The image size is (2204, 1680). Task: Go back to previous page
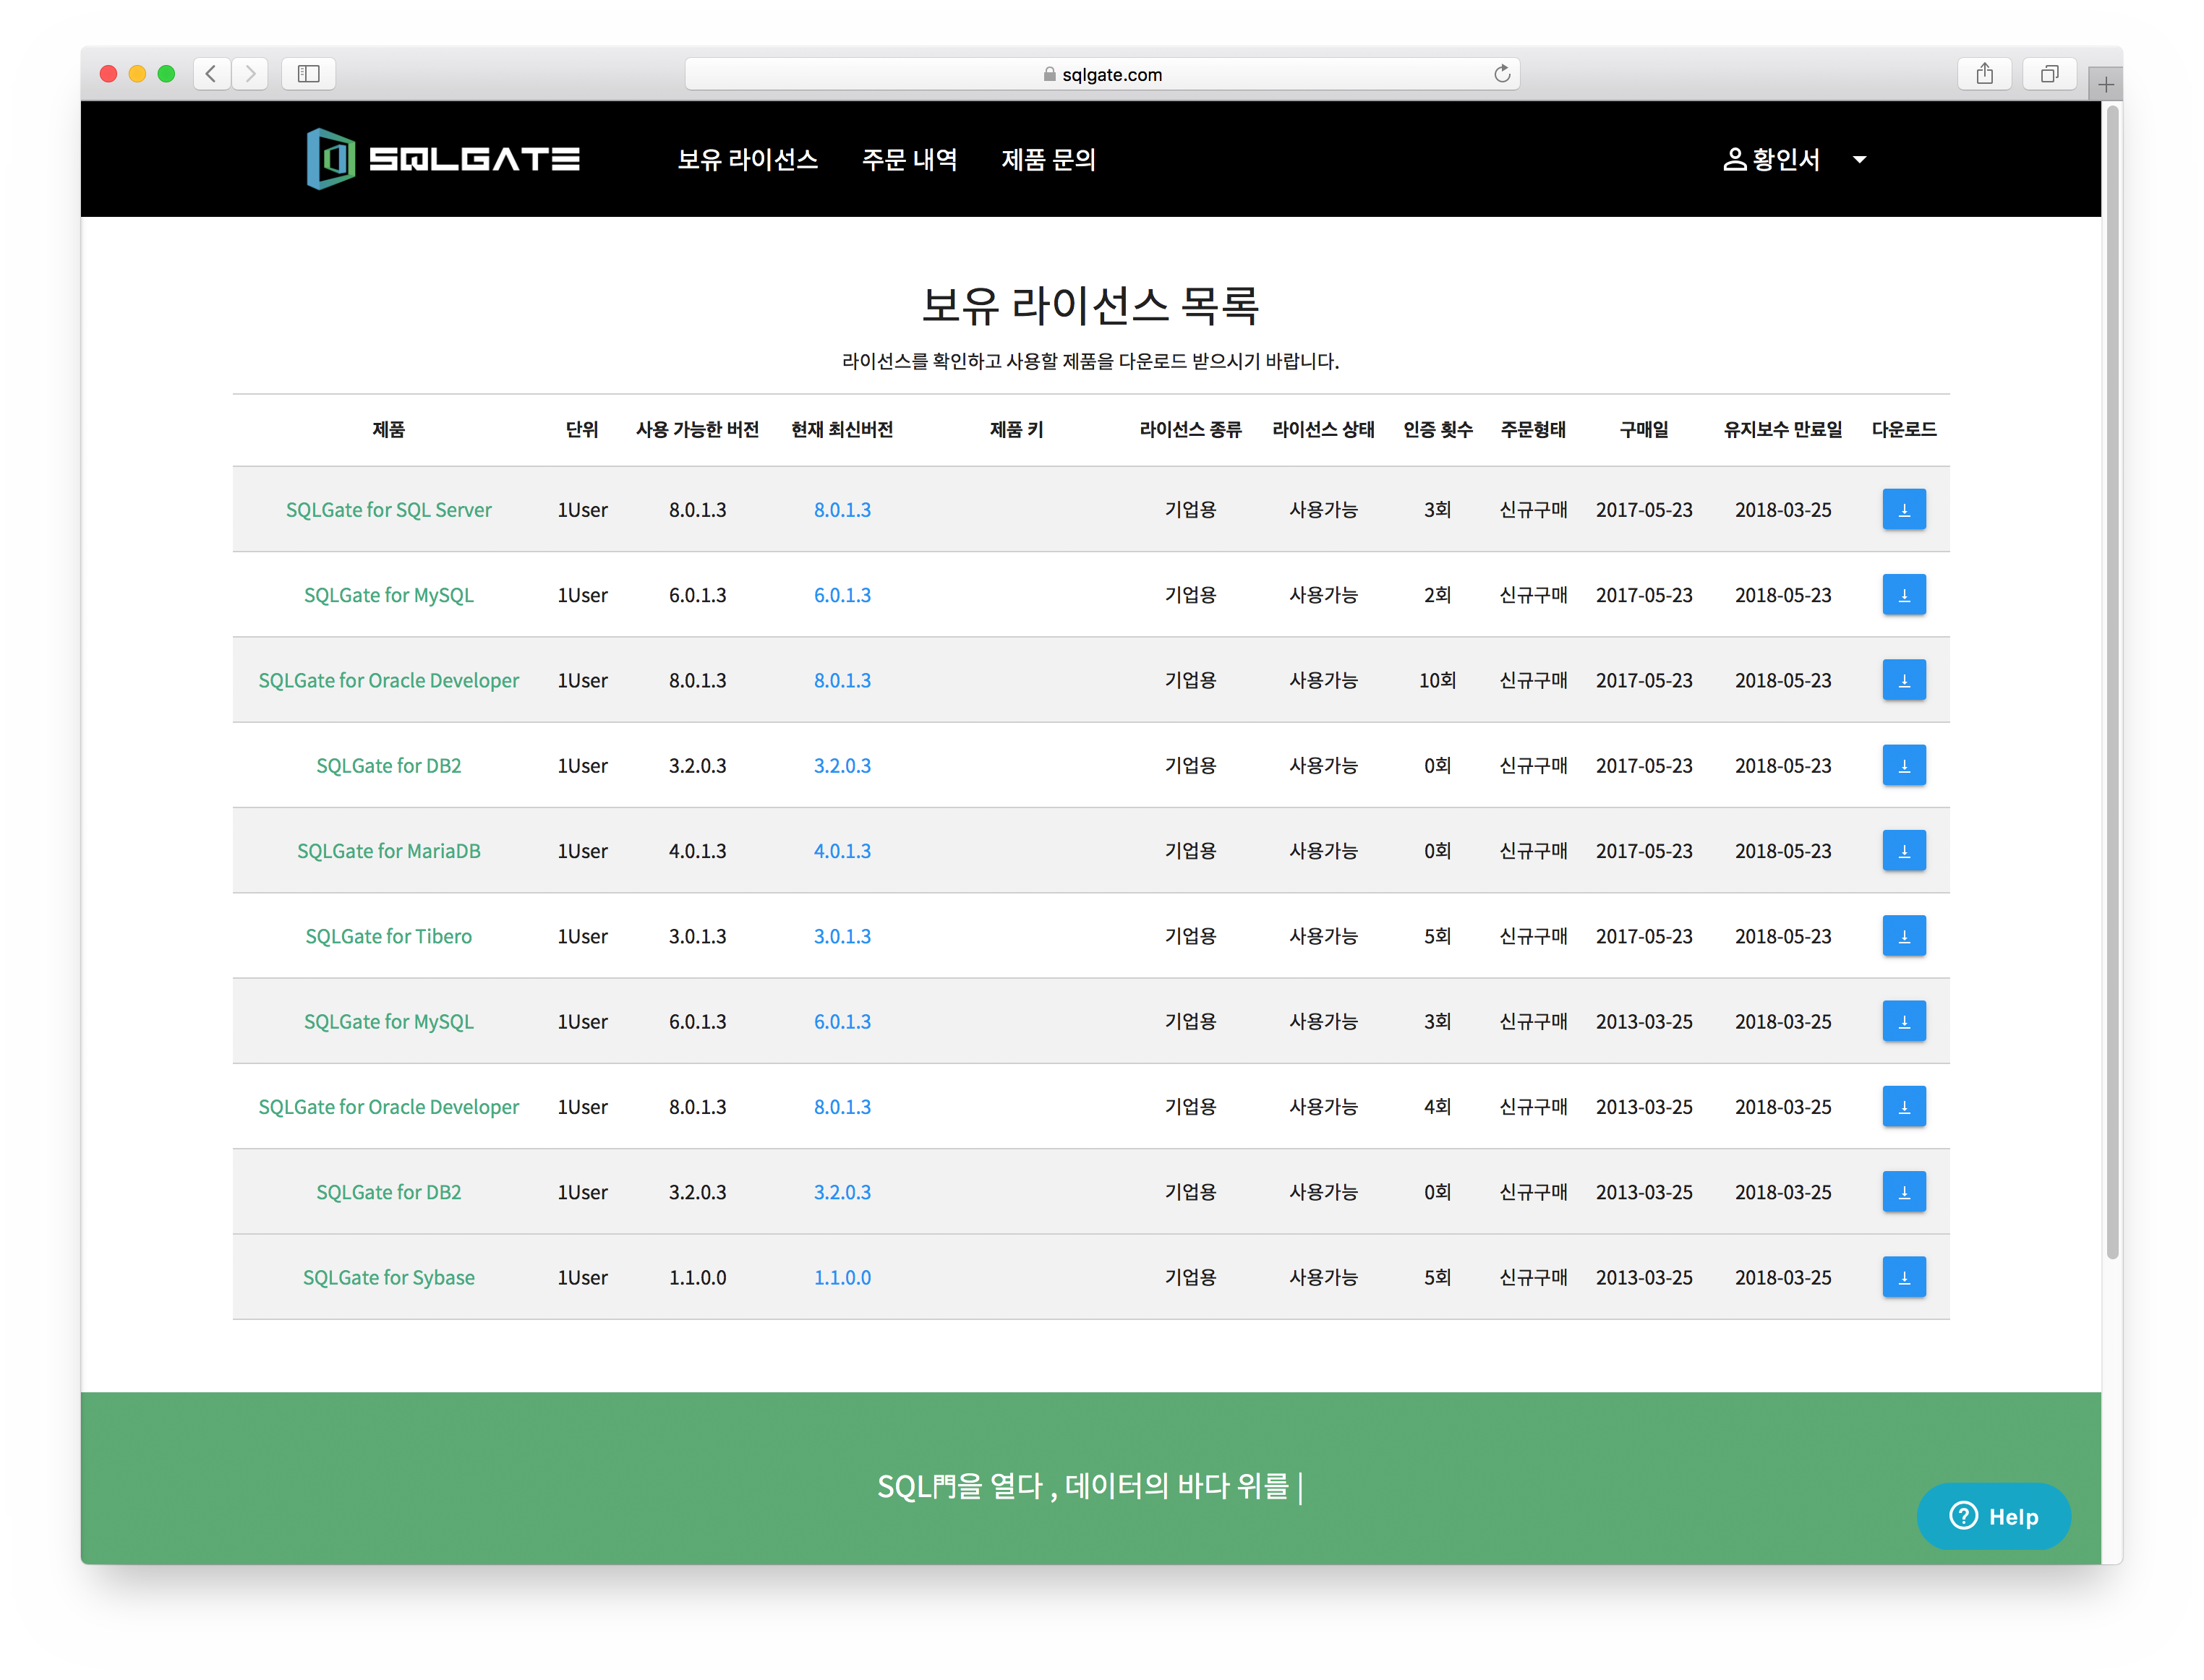click(211, 74)
